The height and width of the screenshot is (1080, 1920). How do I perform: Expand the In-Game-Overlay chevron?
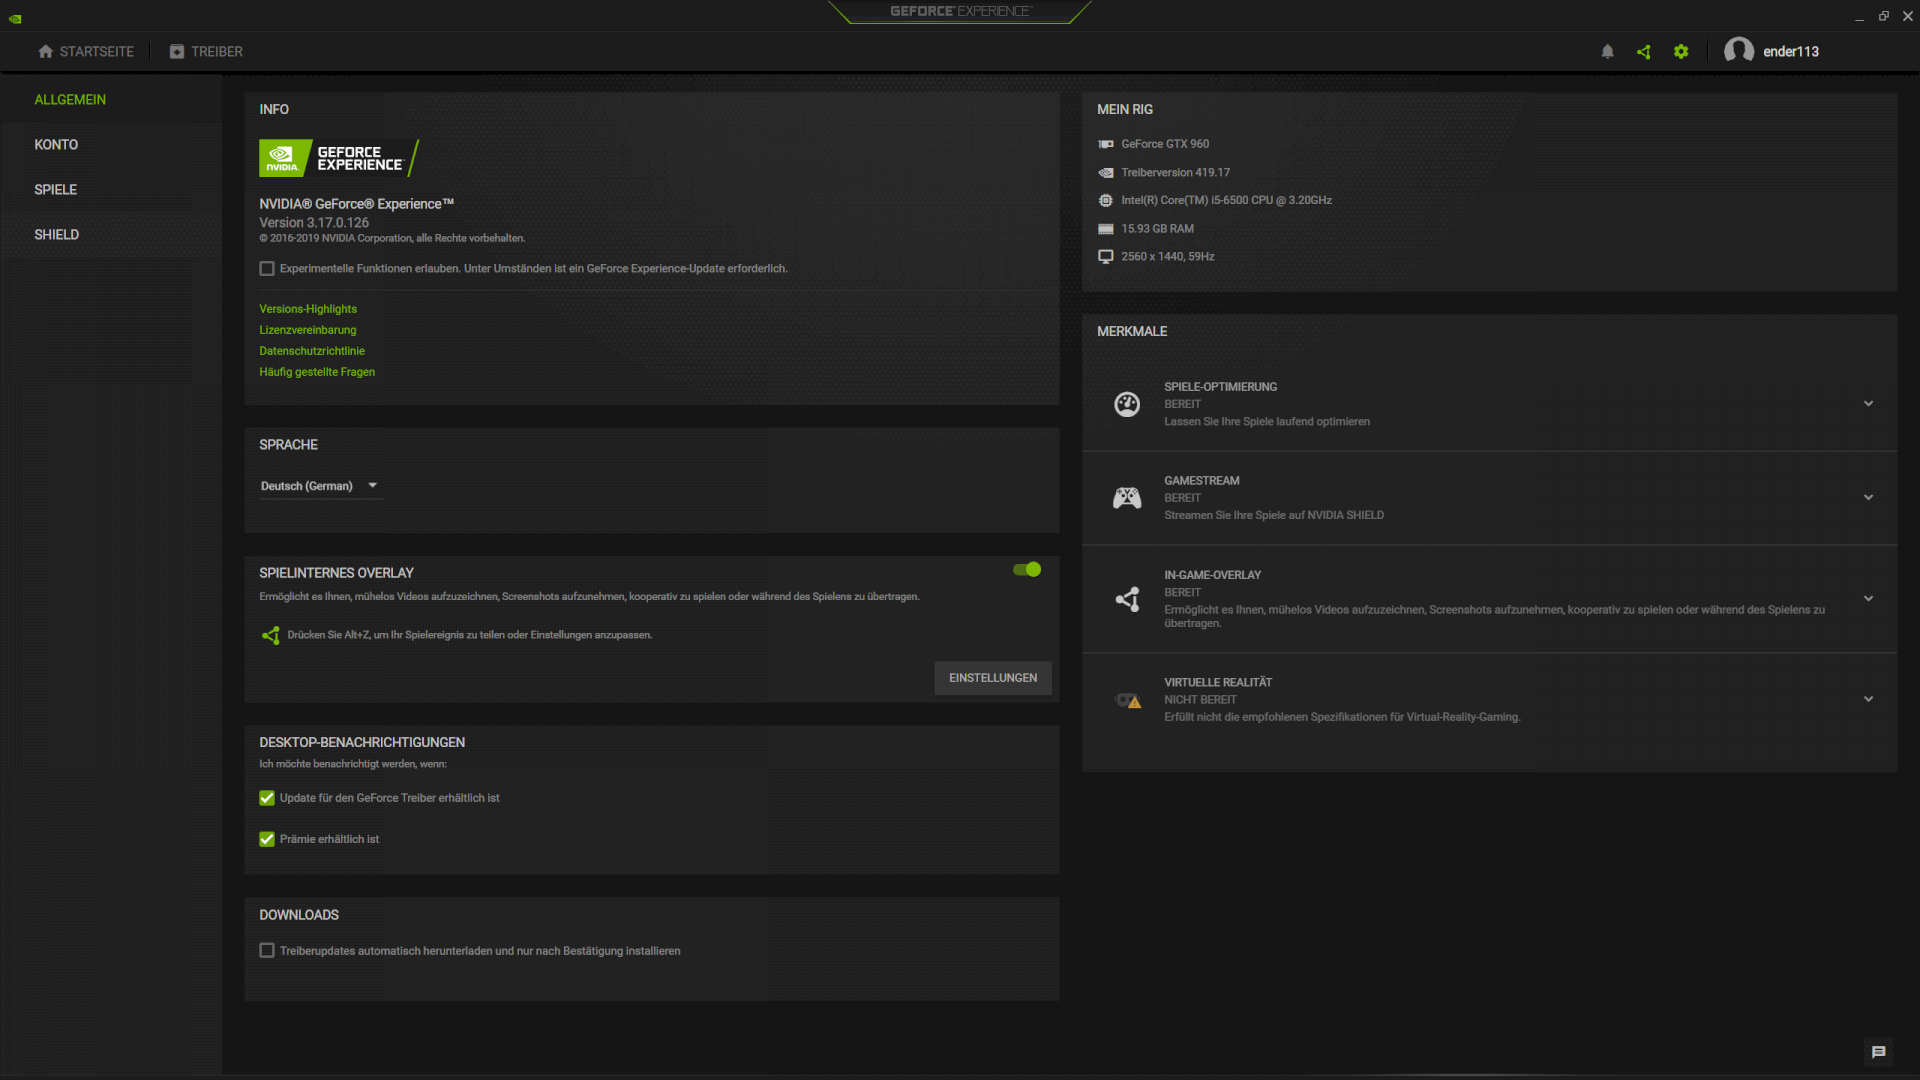coord(1868,599)
